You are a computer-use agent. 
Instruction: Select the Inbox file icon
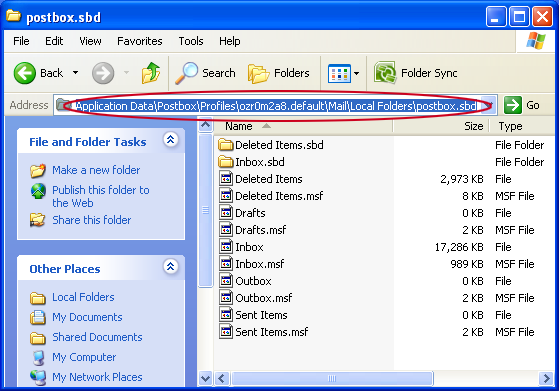(226, 247)
